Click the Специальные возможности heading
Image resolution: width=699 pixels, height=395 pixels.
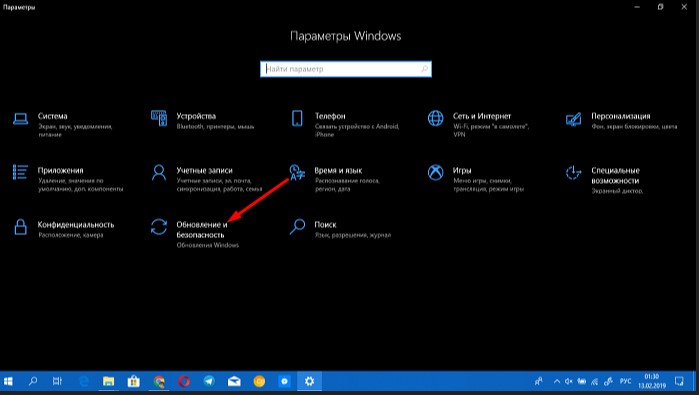[615, 175]
